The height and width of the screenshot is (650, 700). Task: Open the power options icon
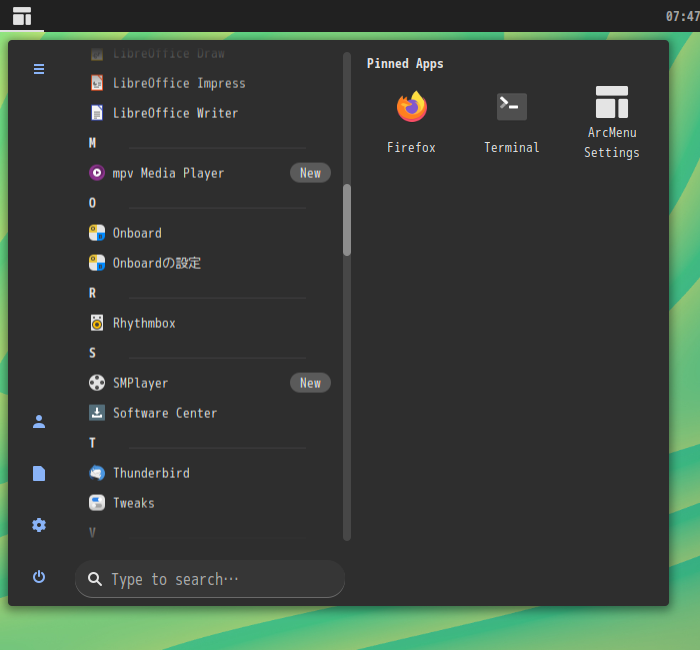coord(39,577)
